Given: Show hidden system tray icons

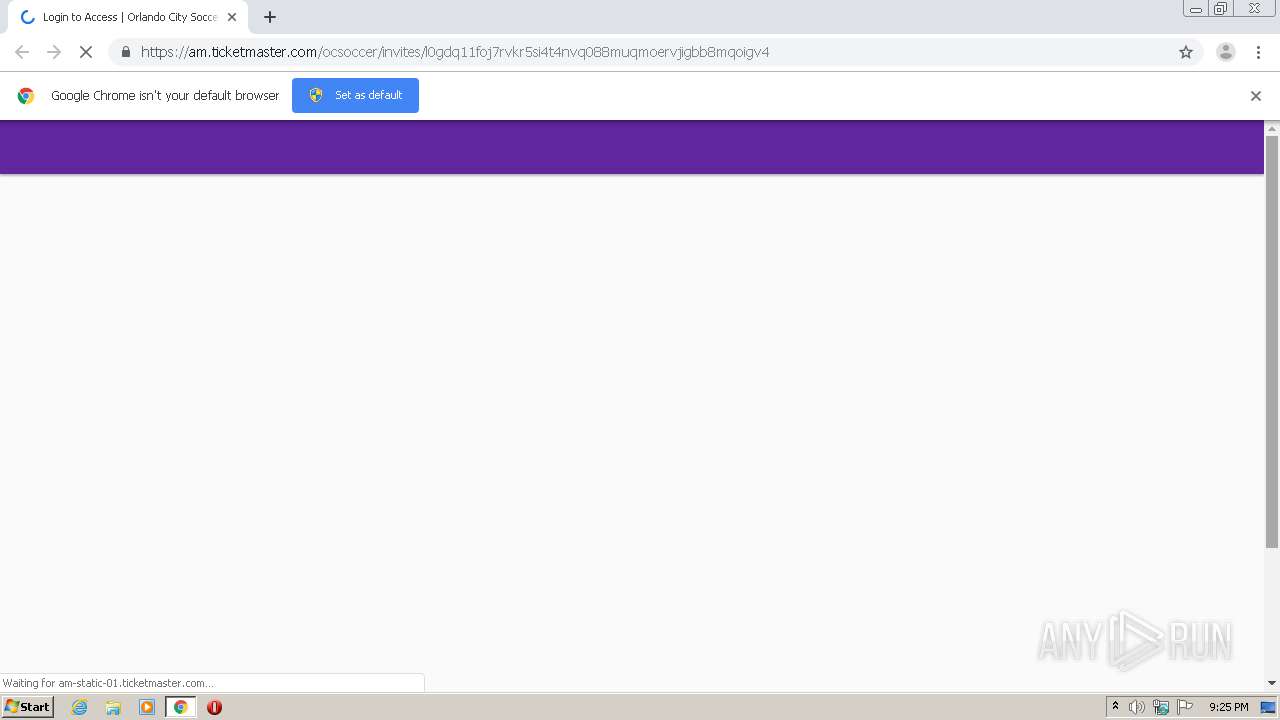Looking at the screenshot, I should click(x=1115, y=707).
